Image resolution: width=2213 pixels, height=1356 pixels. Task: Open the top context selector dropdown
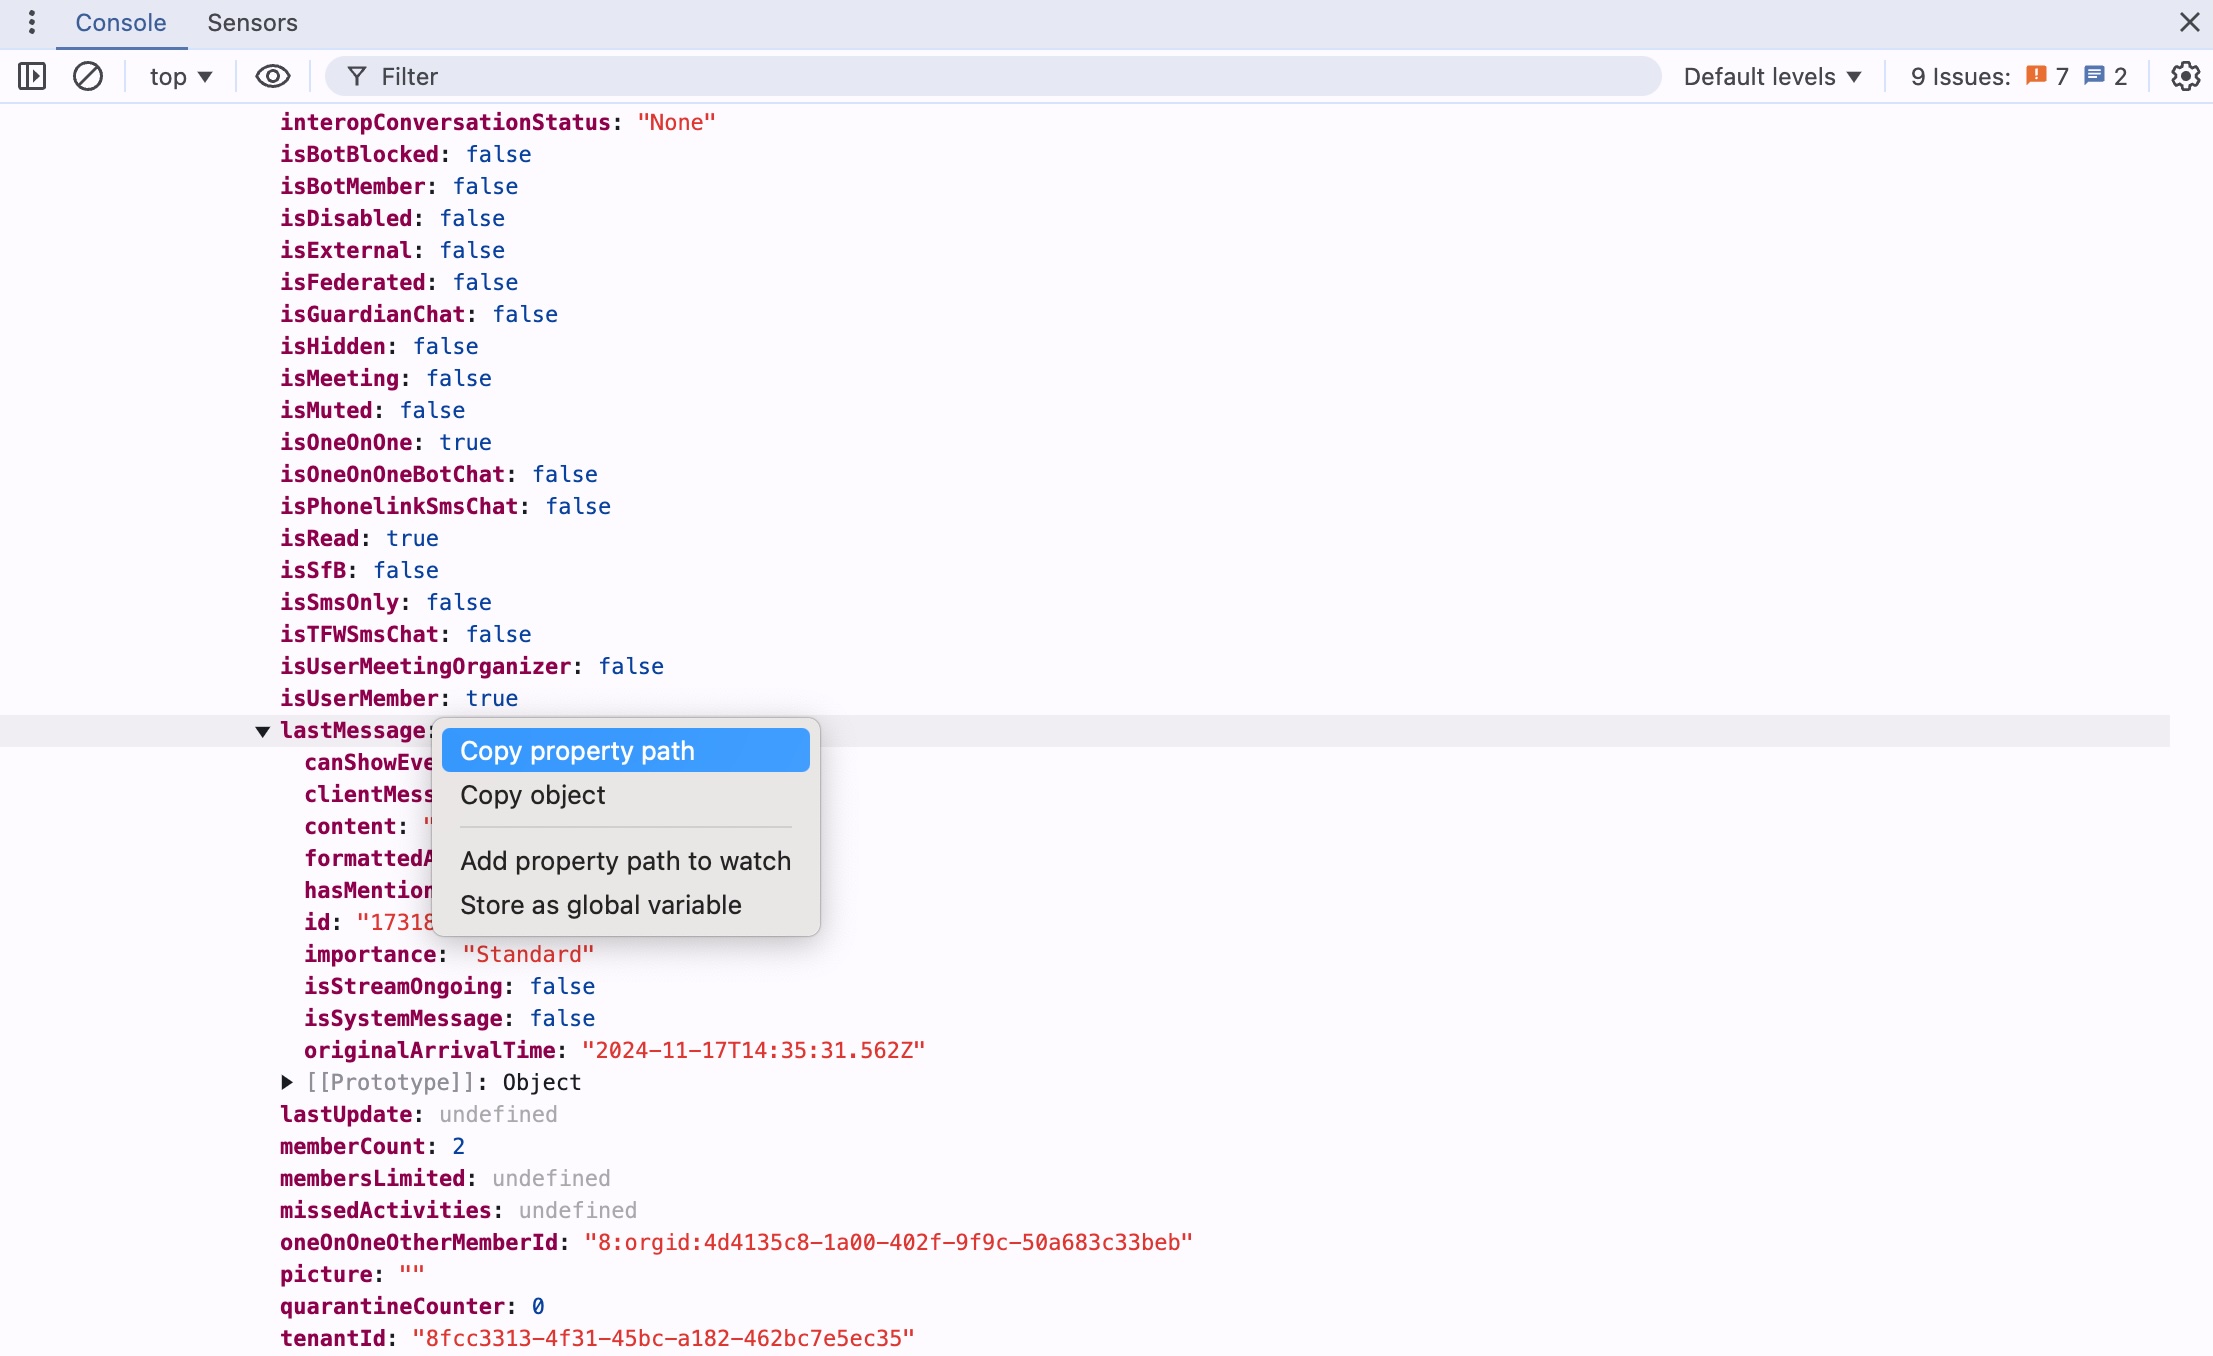pyautogui.click(x=181, y=77)
